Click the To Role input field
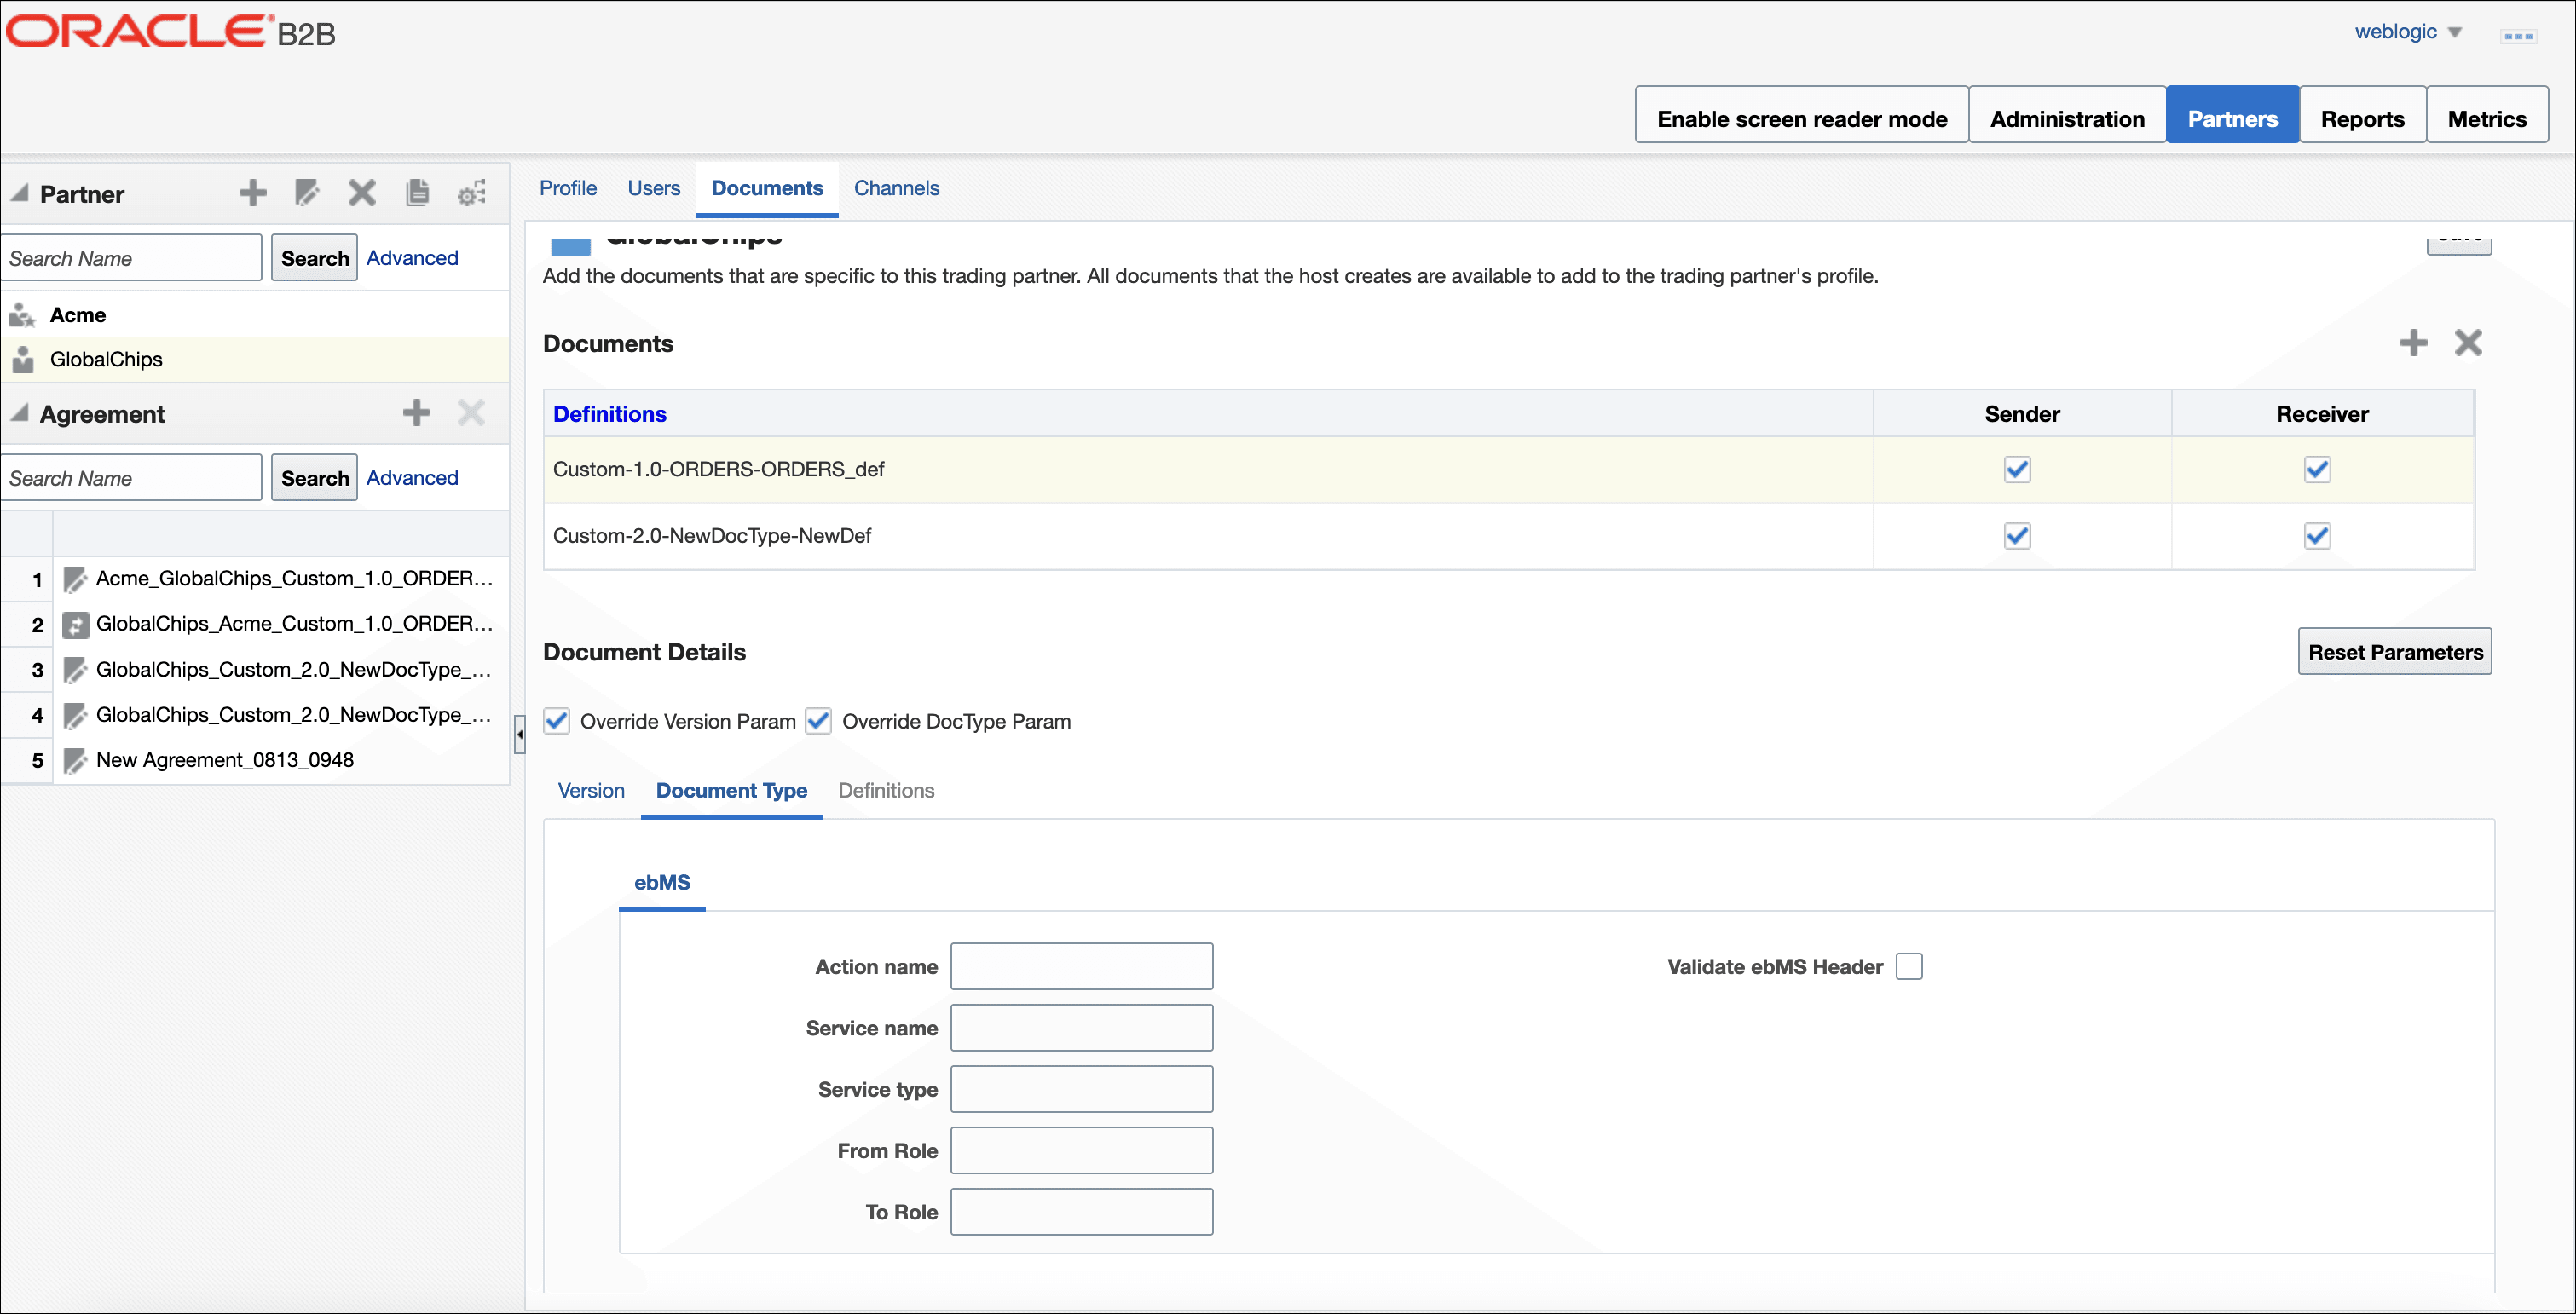Viewport: 2576px width, 1314px height. click(1081, 1212)
